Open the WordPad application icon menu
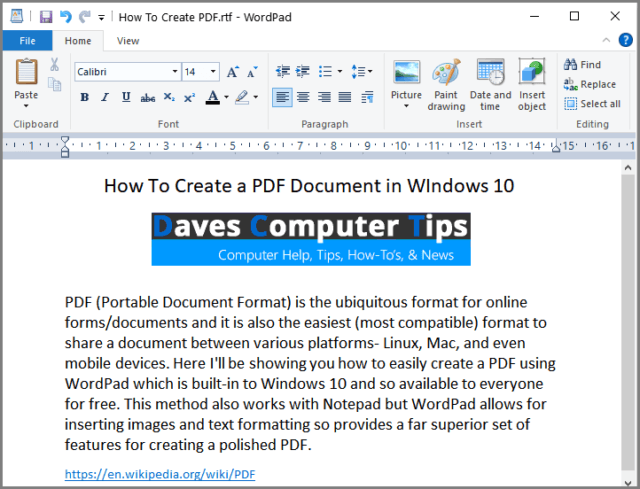The image size is (640, 489). tap(17, 17)
